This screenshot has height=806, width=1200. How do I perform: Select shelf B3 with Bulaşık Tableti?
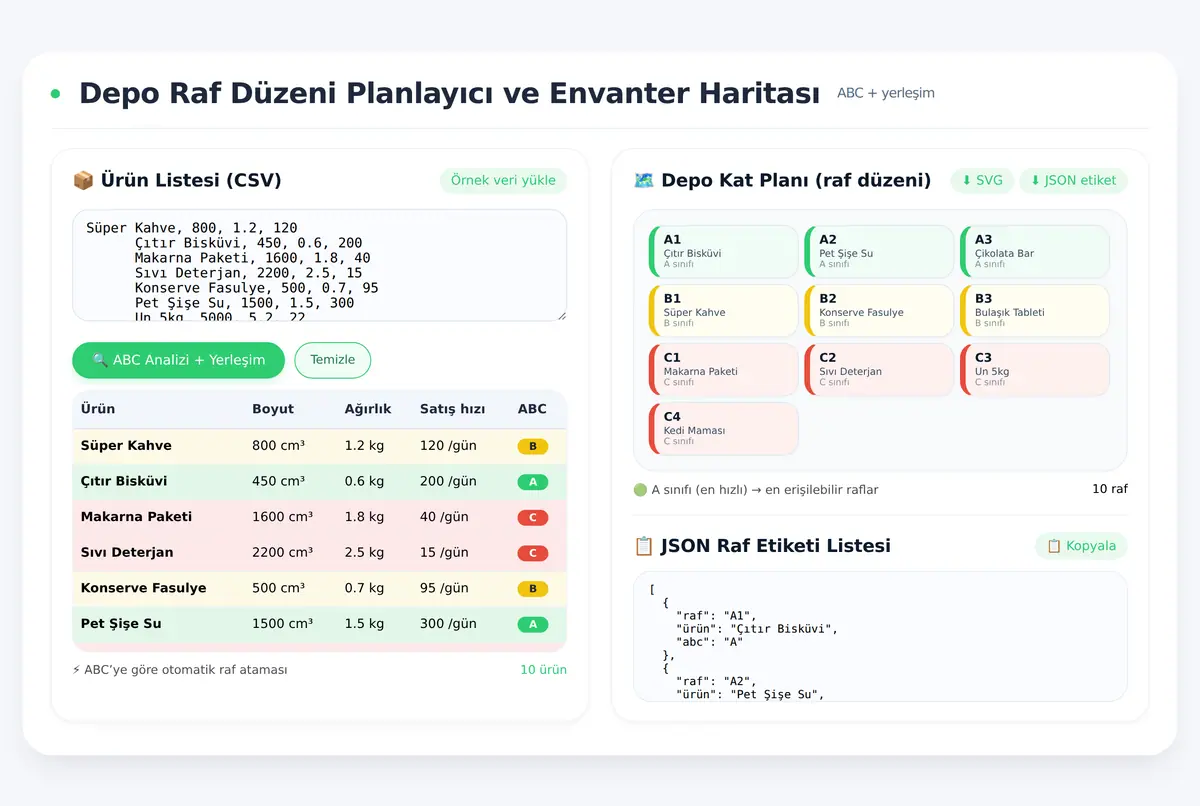tap(1035, 311)
